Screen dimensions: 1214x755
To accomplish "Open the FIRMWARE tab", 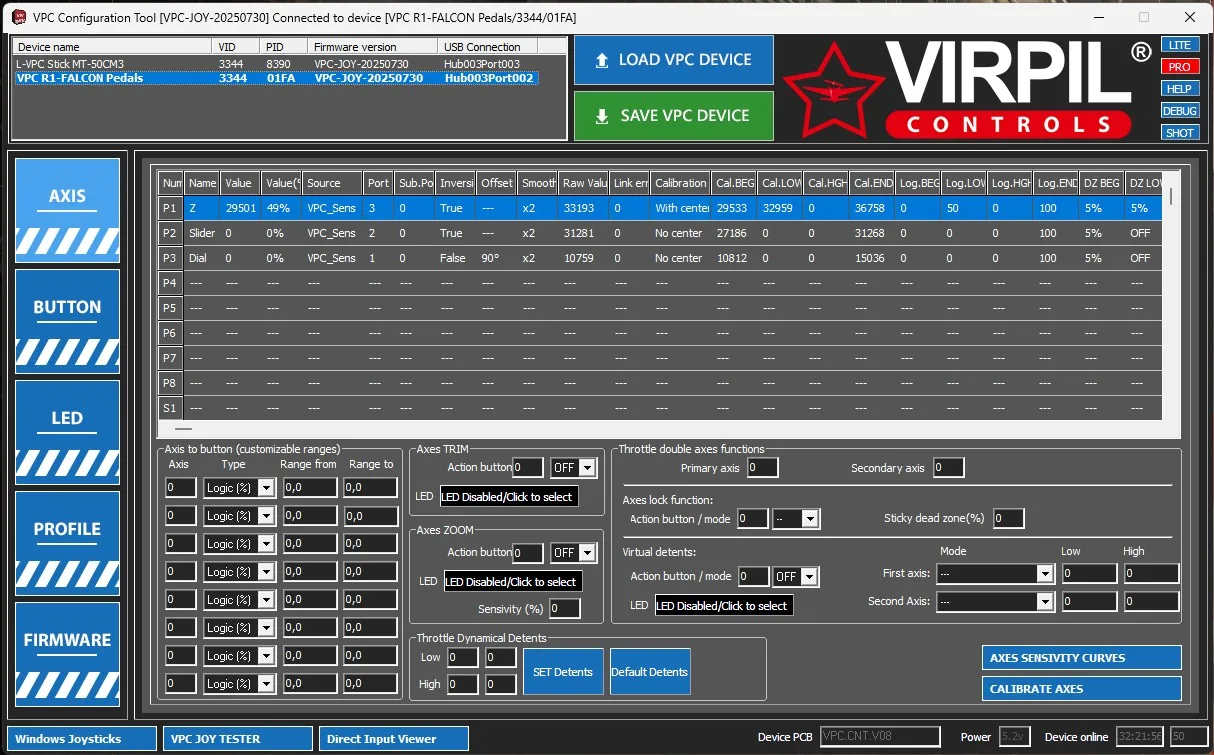I will (68, 654).
